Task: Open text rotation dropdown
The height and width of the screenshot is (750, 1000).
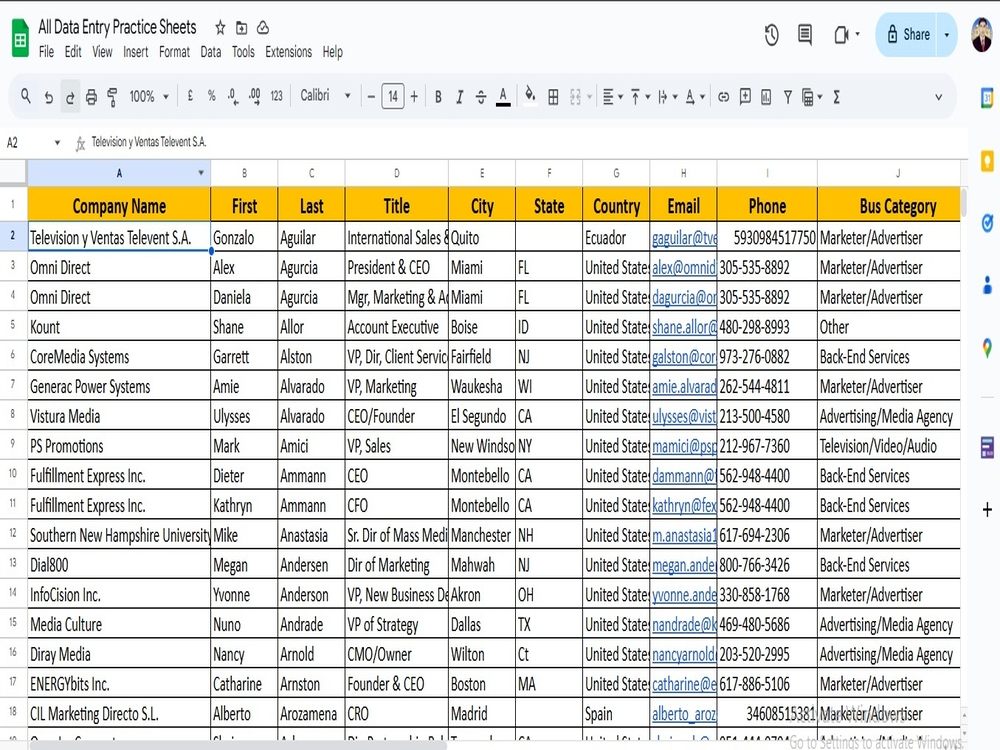Action: pos(695,97)
